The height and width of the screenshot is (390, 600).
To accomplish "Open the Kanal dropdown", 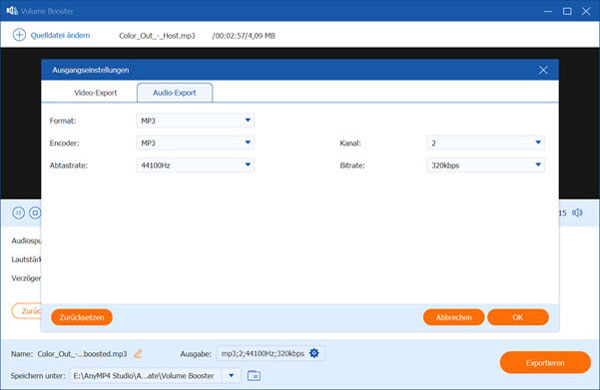I will click(486, 143).
